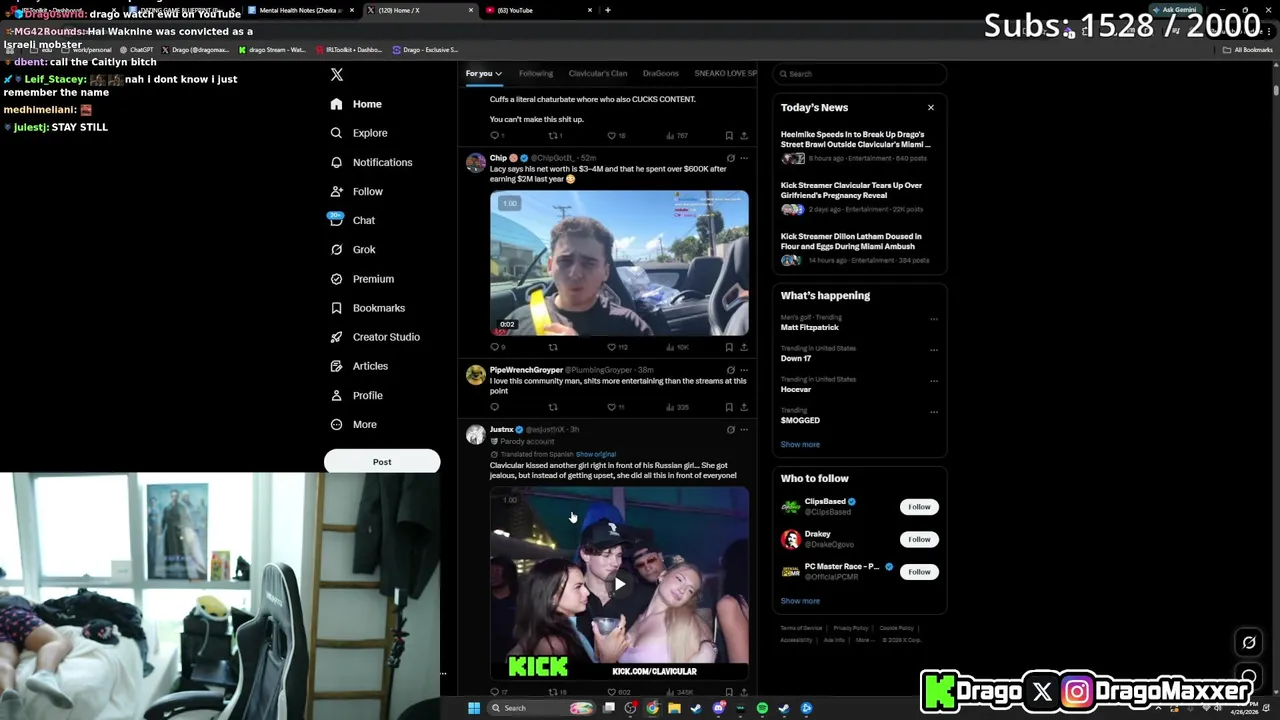Open Articles in the sidebar
The height and width of the screenshot is (720, 1280).
359,366
